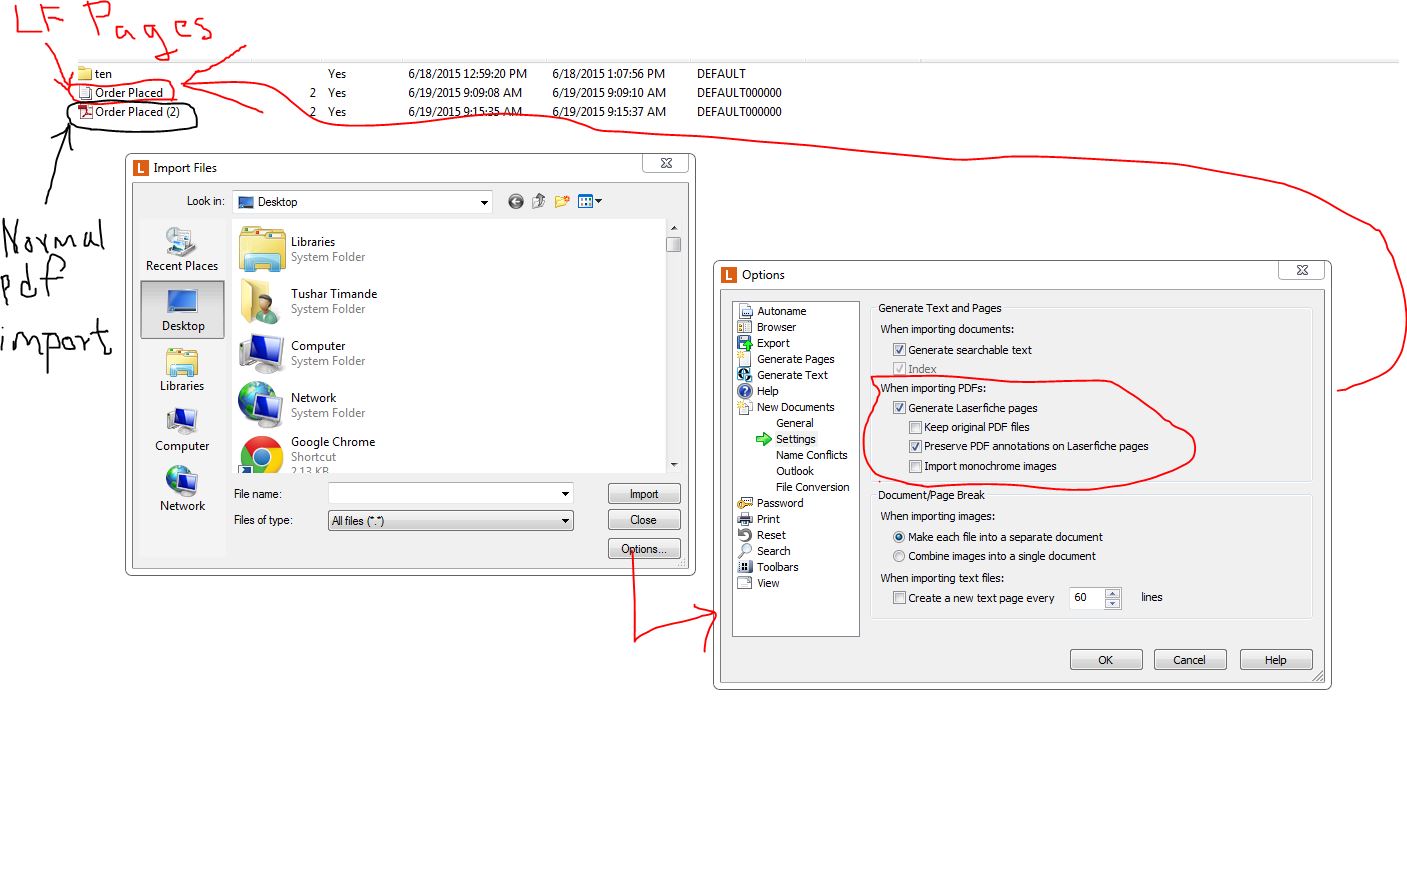Select Make each file into a separate document
The image size is (1407, 884).
click(x=899, y=537)
